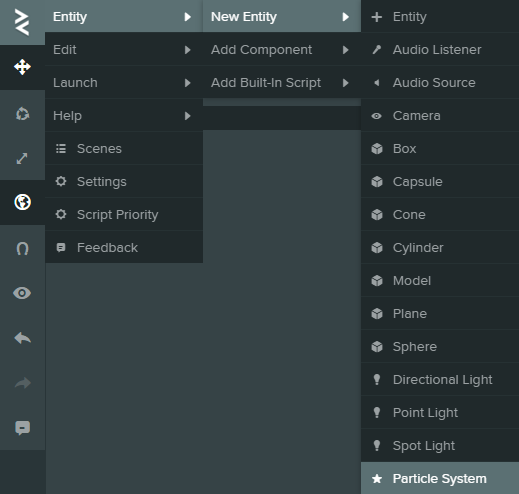Create a Spot Light entity
Viewport: 519px width, 494px height.
[x=440, y=445]
